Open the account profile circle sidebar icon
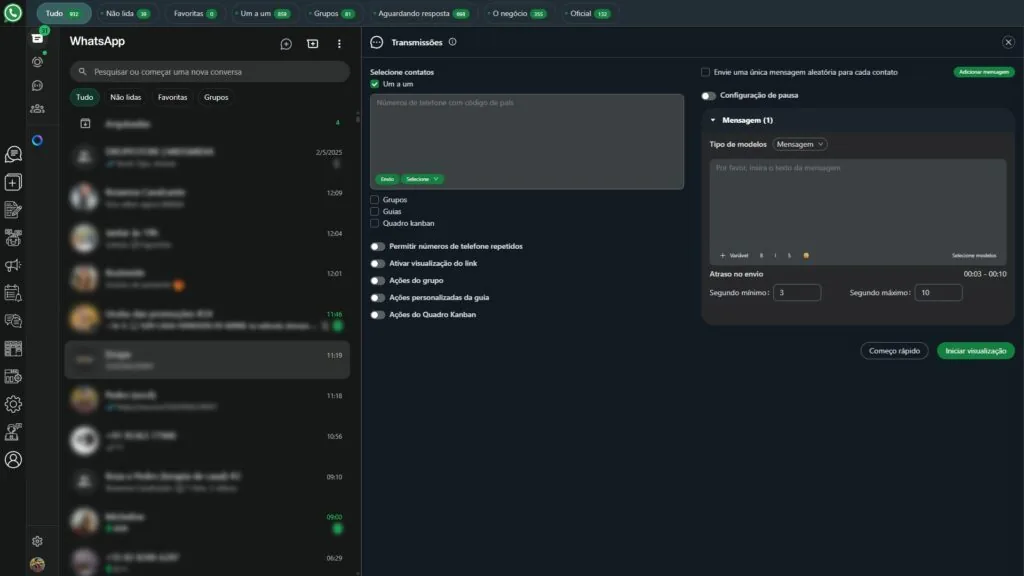Screen dimensions: 1024x576 pos(13,460)
